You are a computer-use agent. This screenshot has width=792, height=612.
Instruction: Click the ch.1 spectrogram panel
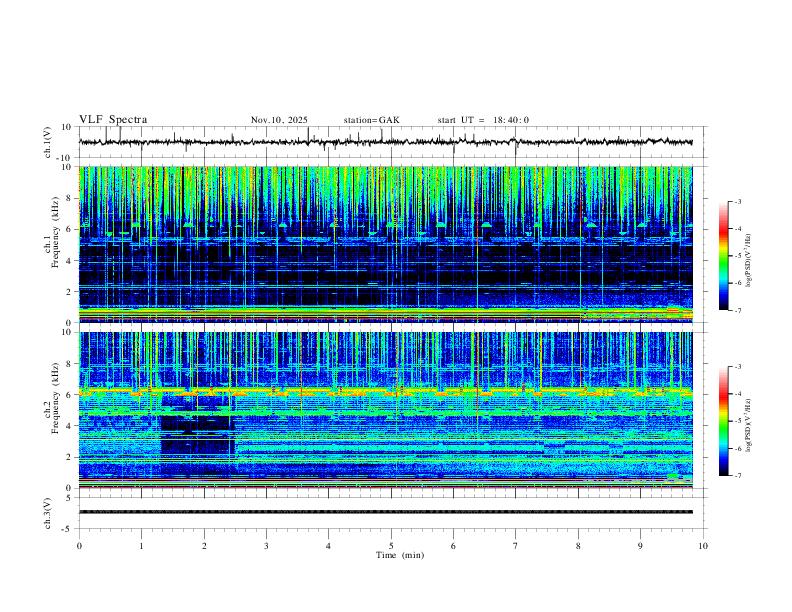[x=385, y=244]
